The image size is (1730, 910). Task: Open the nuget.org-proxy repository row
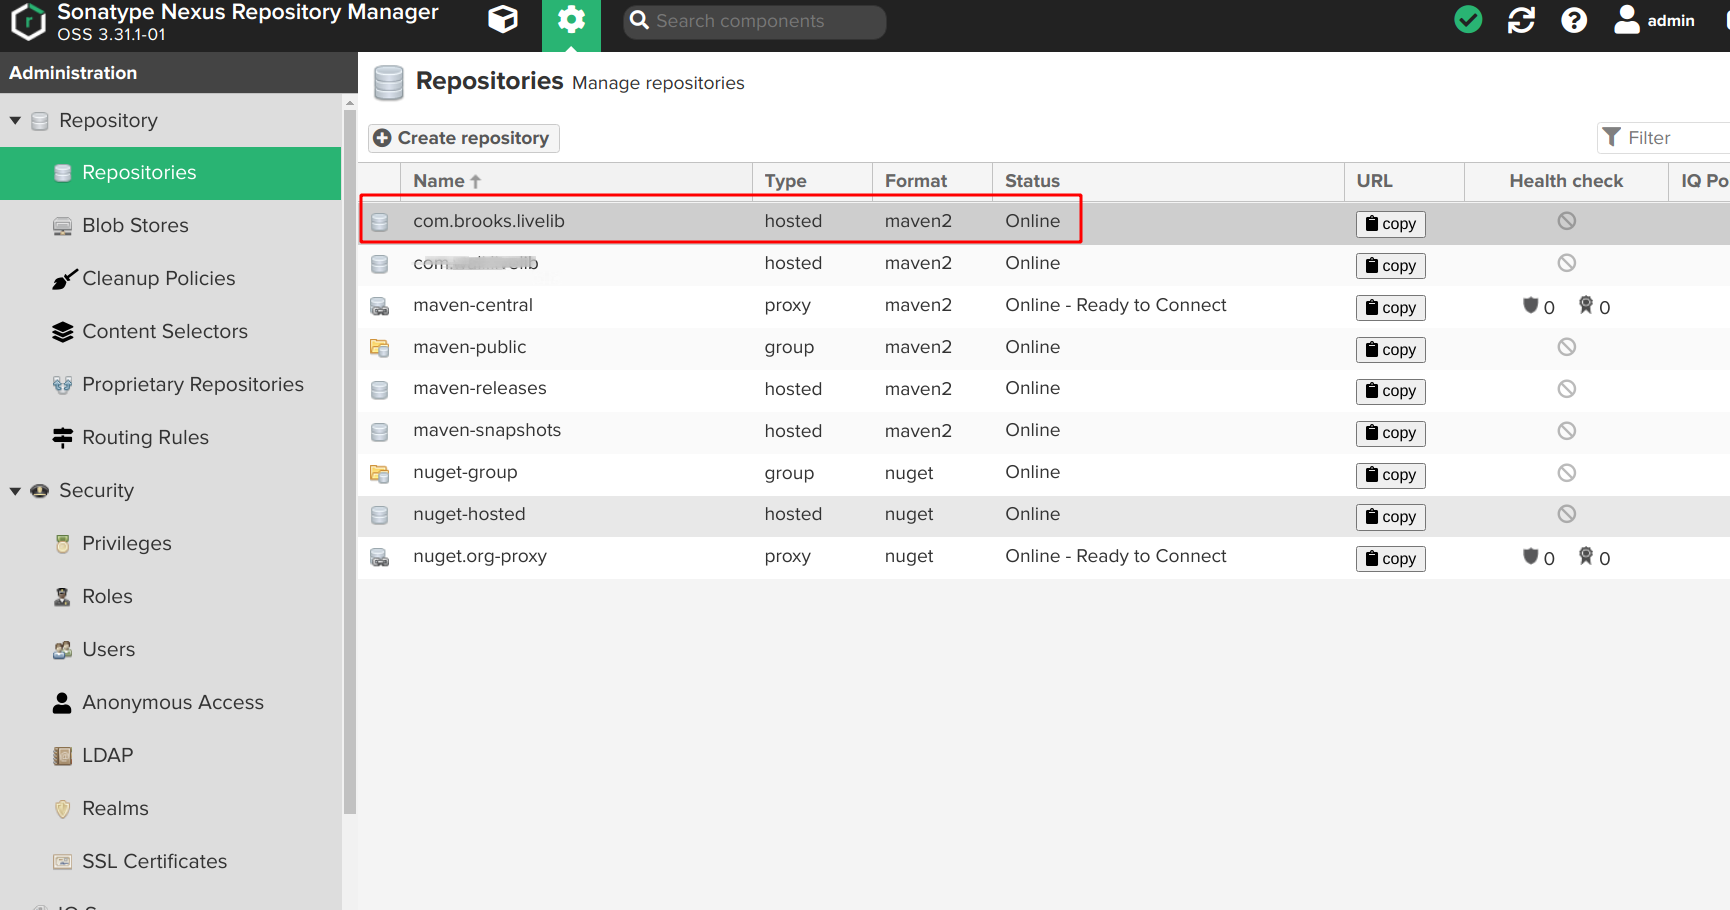(x=1044, y=557)
